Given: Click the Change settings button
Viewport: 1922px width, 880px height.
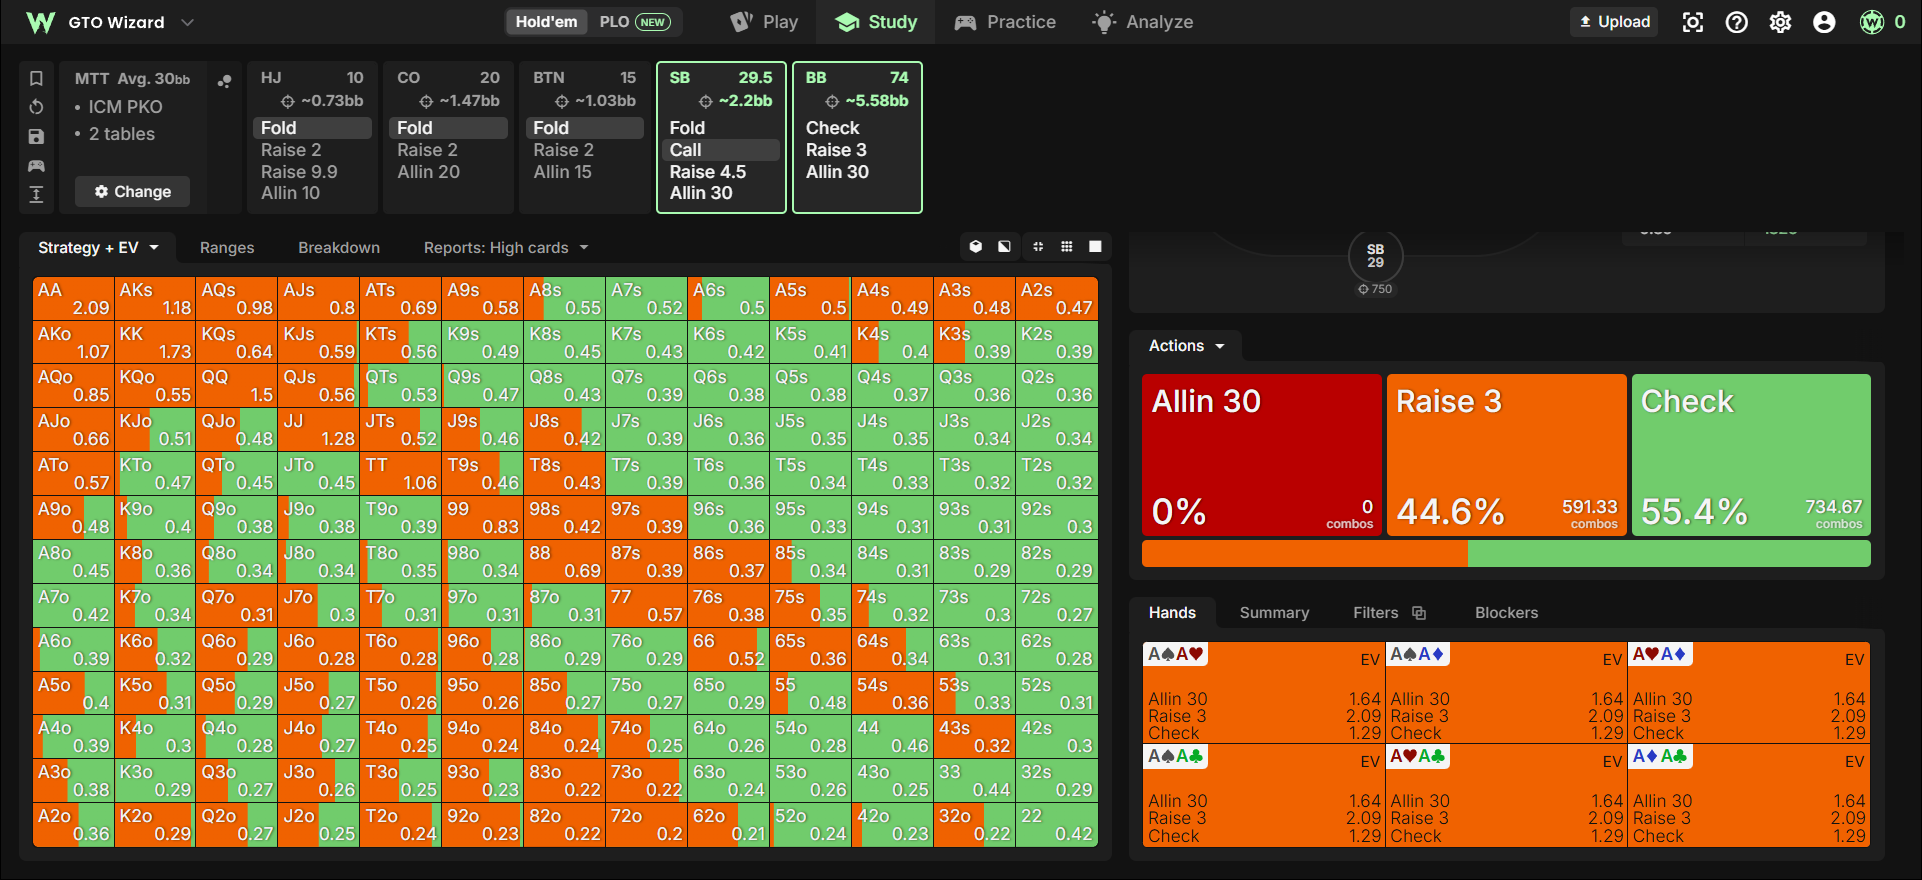Looking at the screenshot, I should coord(132,192).
